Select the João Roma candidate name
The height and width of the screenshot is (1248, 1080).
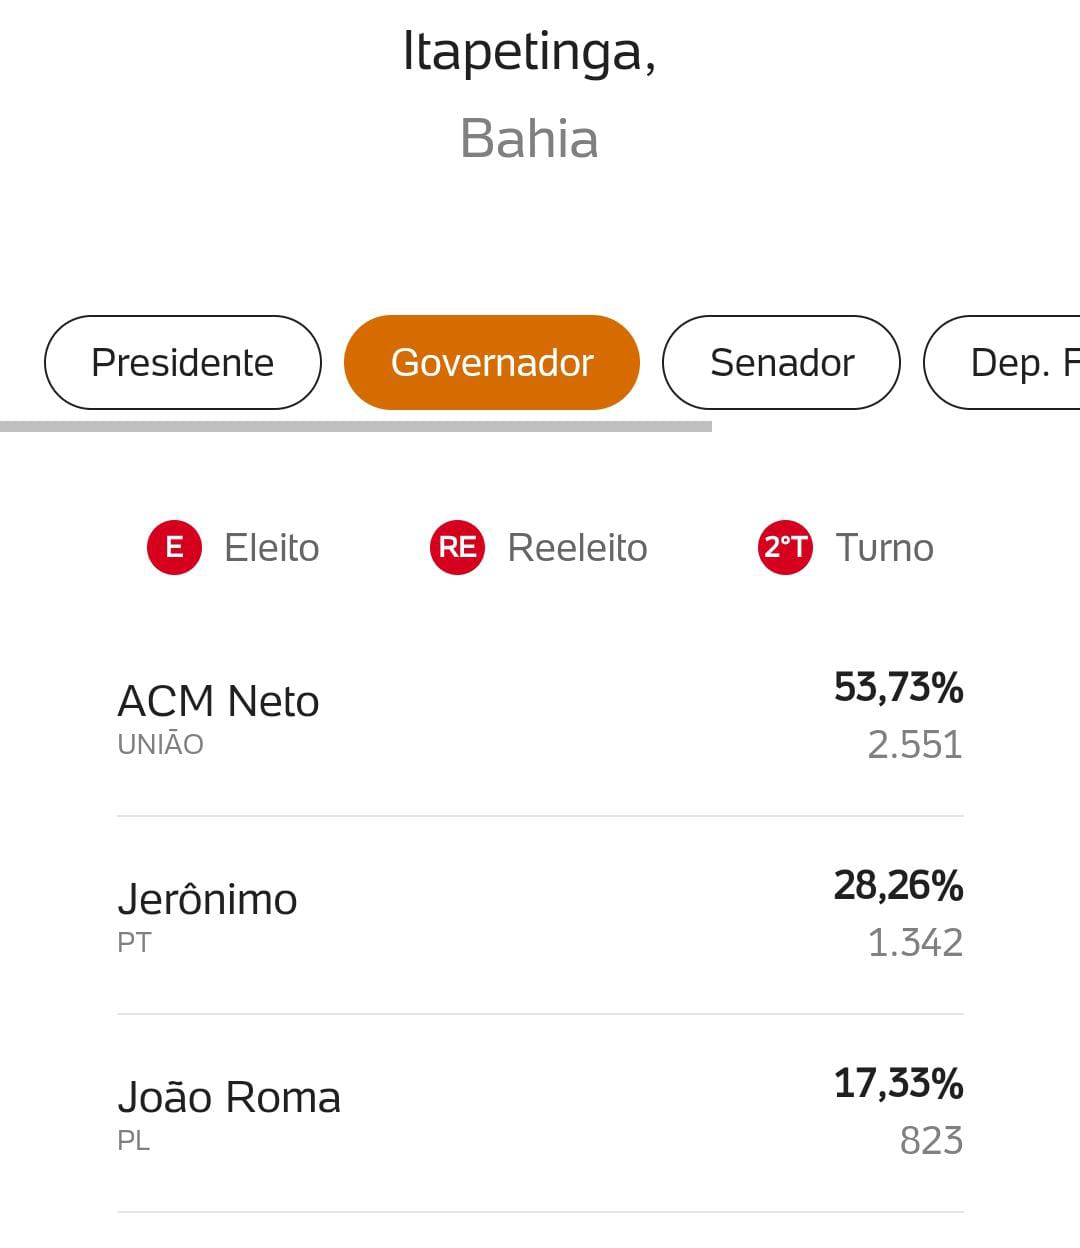click(229, 1097)
